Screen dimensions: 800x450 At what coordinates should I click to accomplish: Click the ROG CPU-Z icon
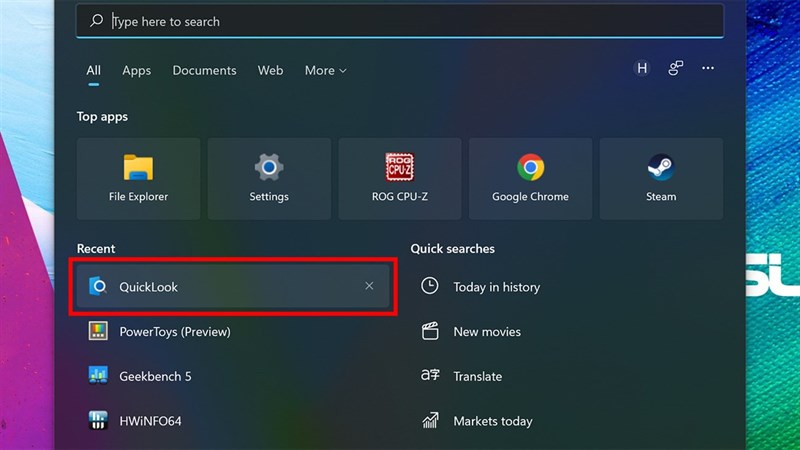tap(399, 167)
